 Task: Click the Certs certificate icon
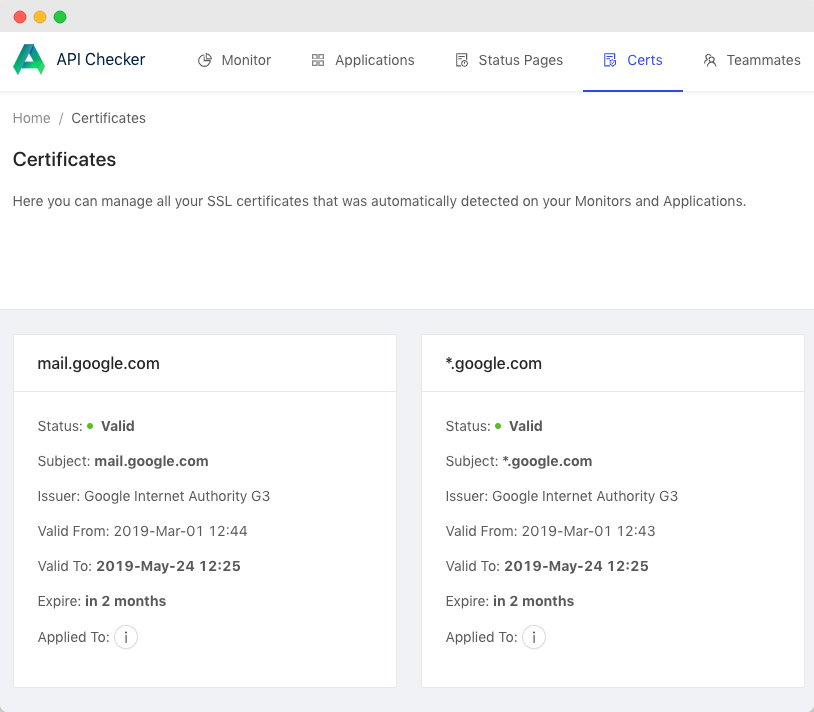click(610, 60)
